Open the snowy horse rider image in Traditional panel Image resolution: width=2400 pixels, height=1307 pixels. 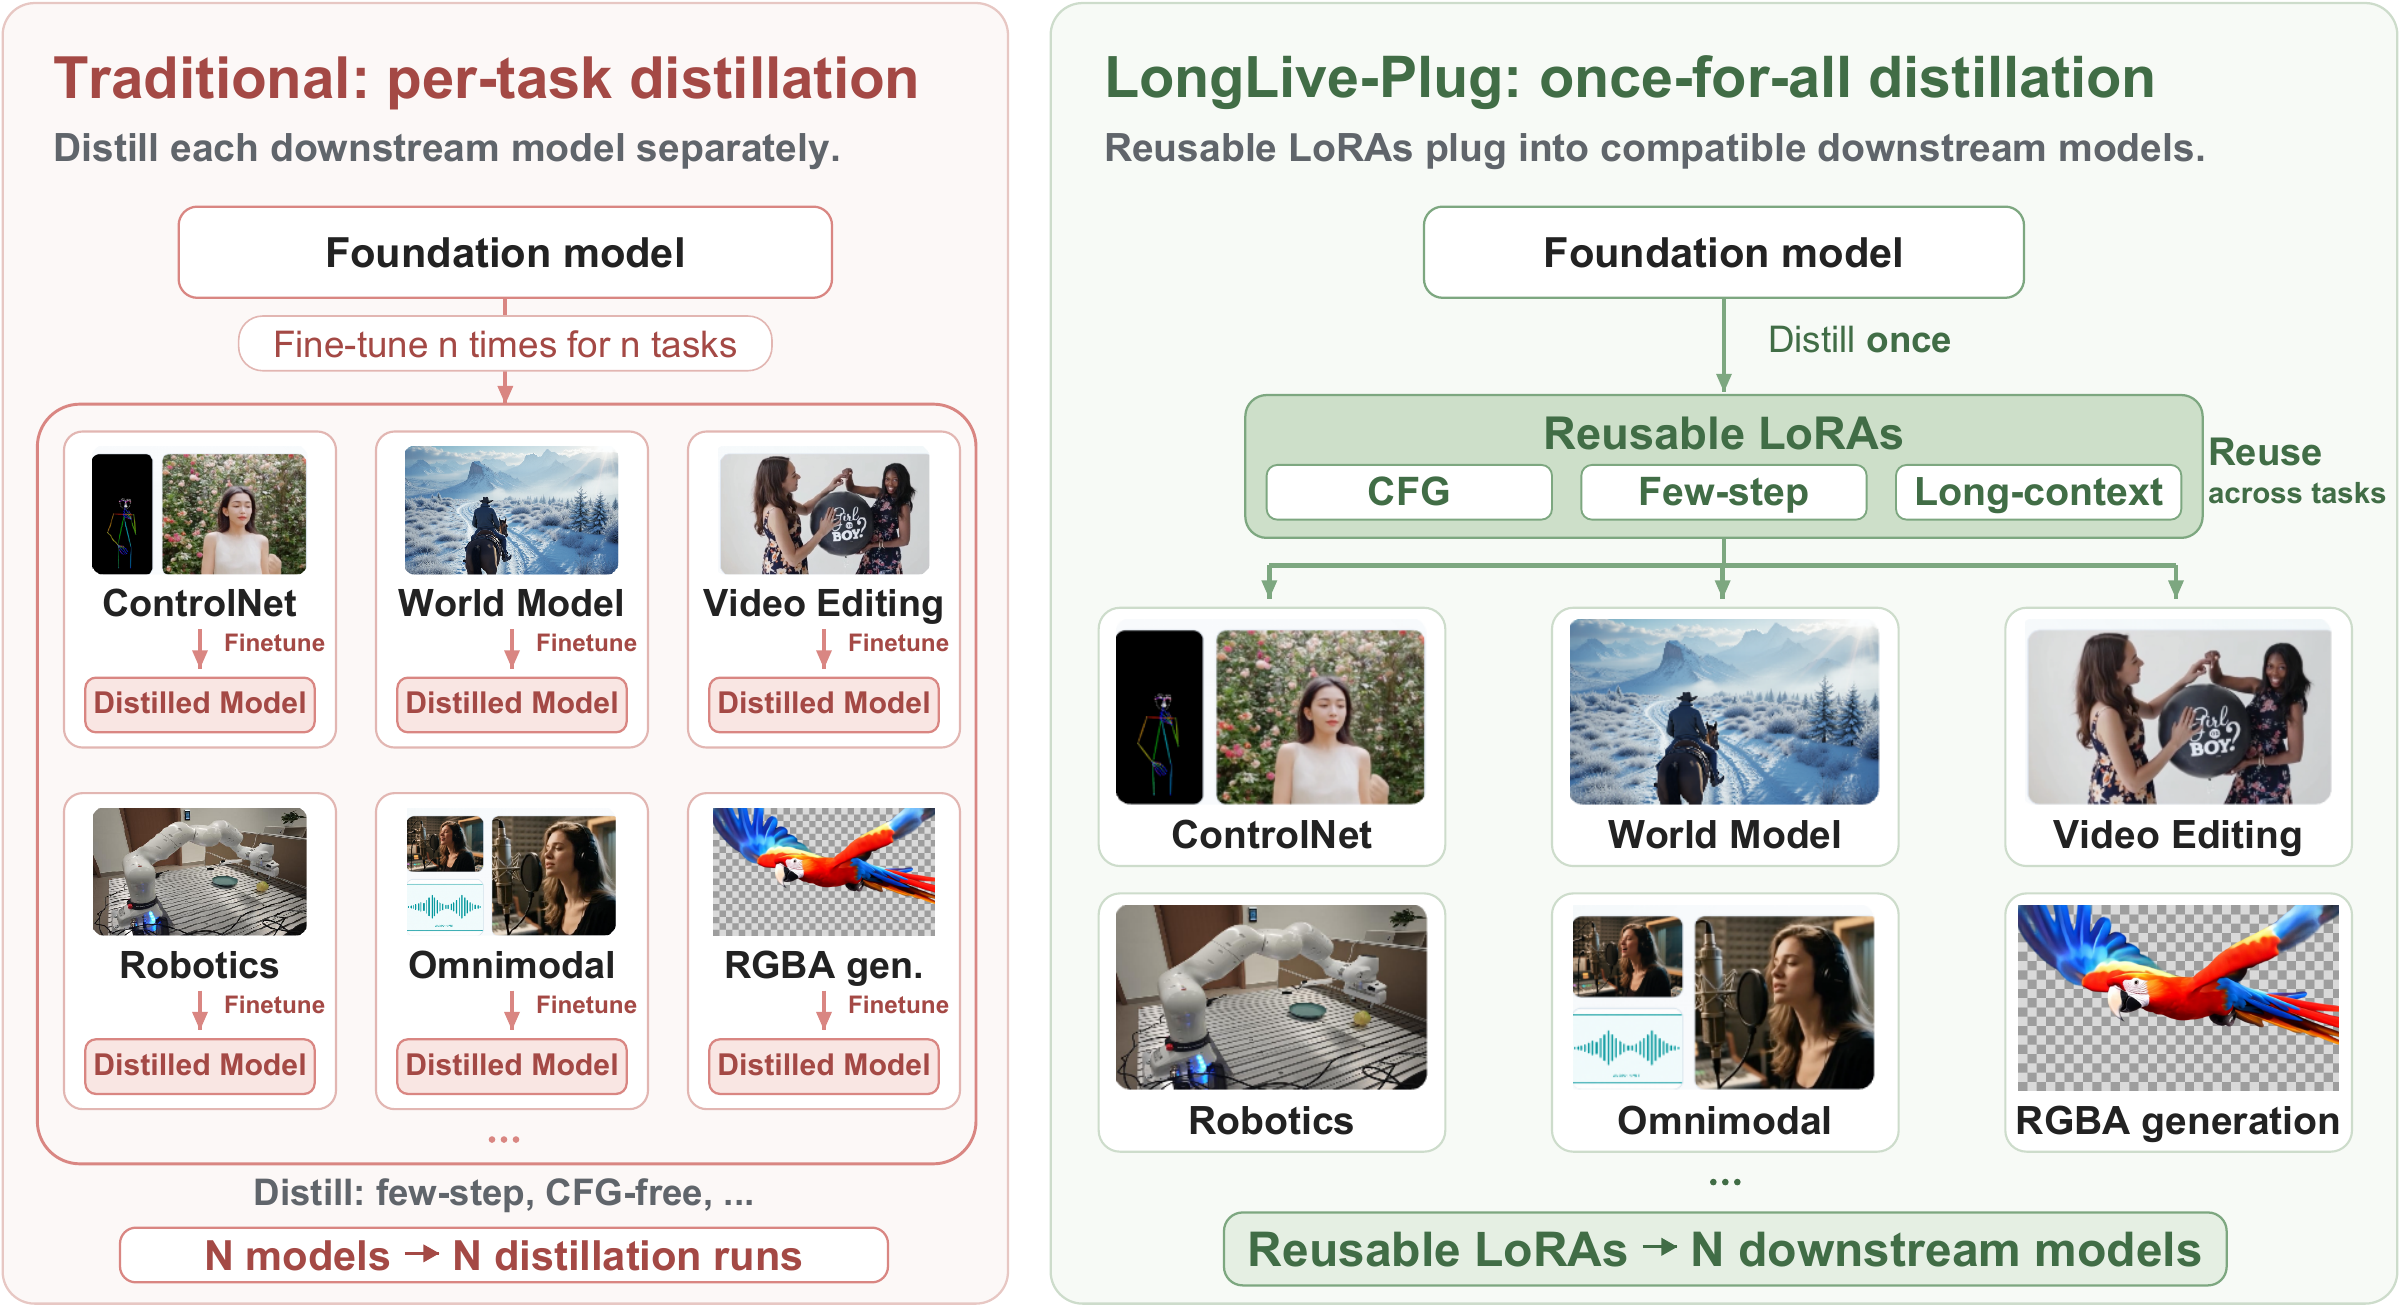pyautogui.click(x=511, y=510)
